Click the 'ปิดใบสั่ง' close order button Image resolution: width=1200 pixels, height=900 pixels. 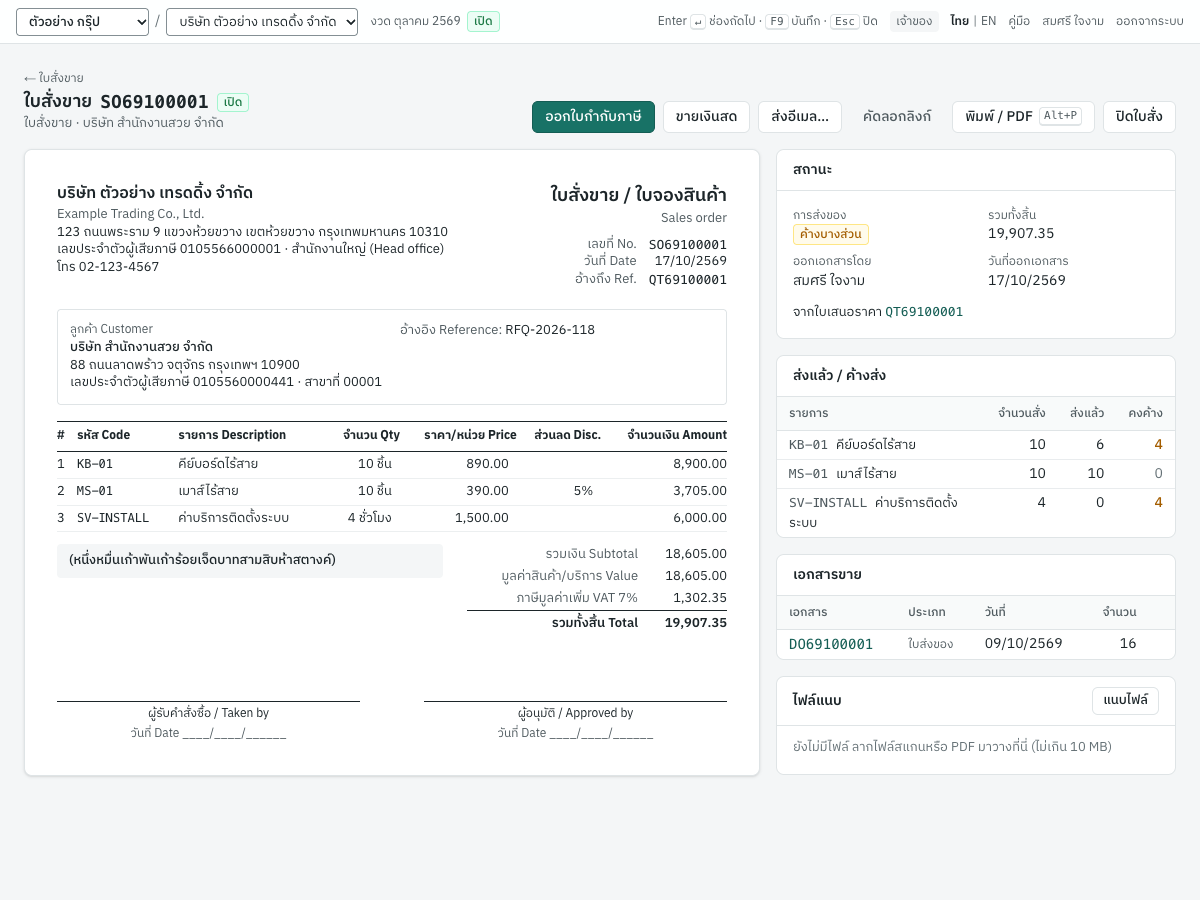point(1139,117)
